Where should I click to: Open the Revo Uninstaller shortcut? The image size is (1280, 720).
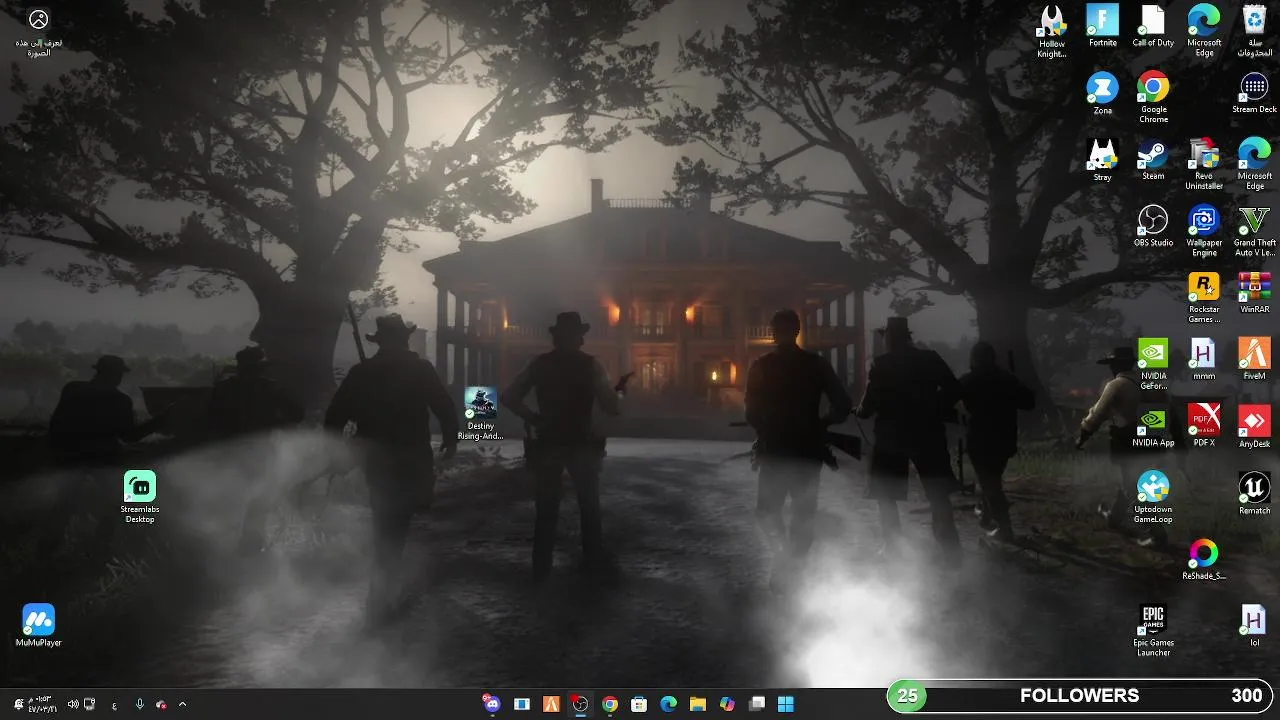1204,165
